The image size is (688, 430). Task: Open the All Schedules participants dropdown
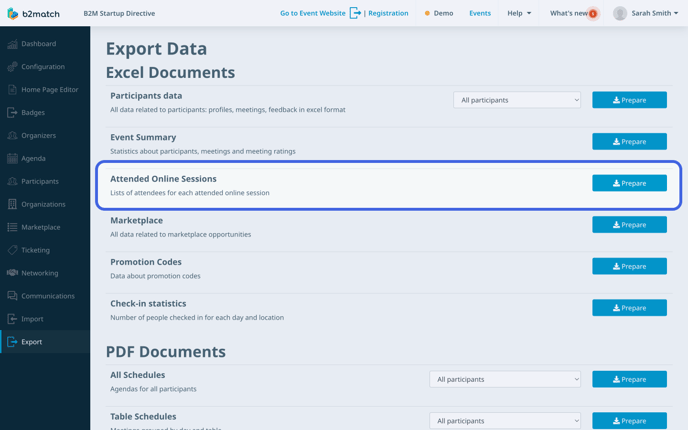coord(505,379)
